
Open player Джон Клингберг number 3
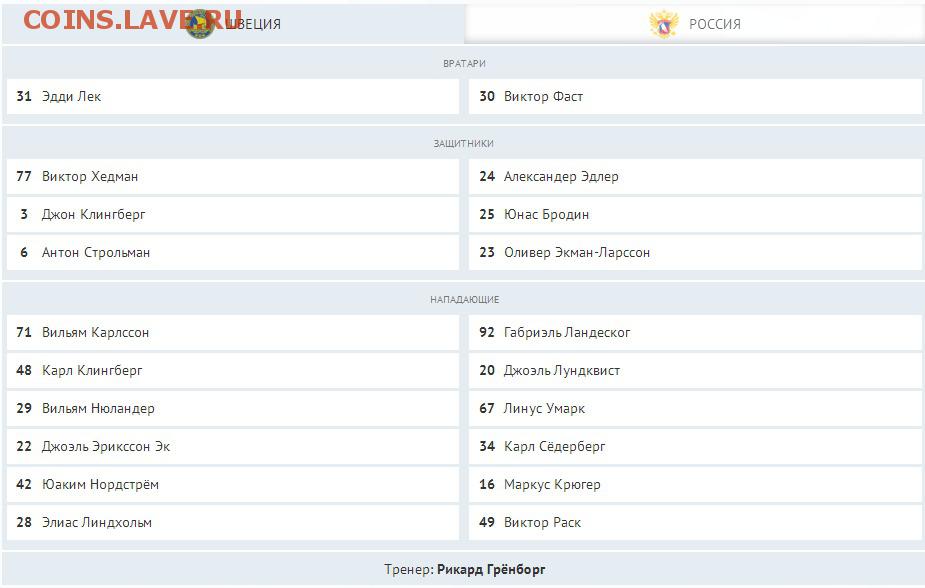pyautogui.click(x=232, y=214)
